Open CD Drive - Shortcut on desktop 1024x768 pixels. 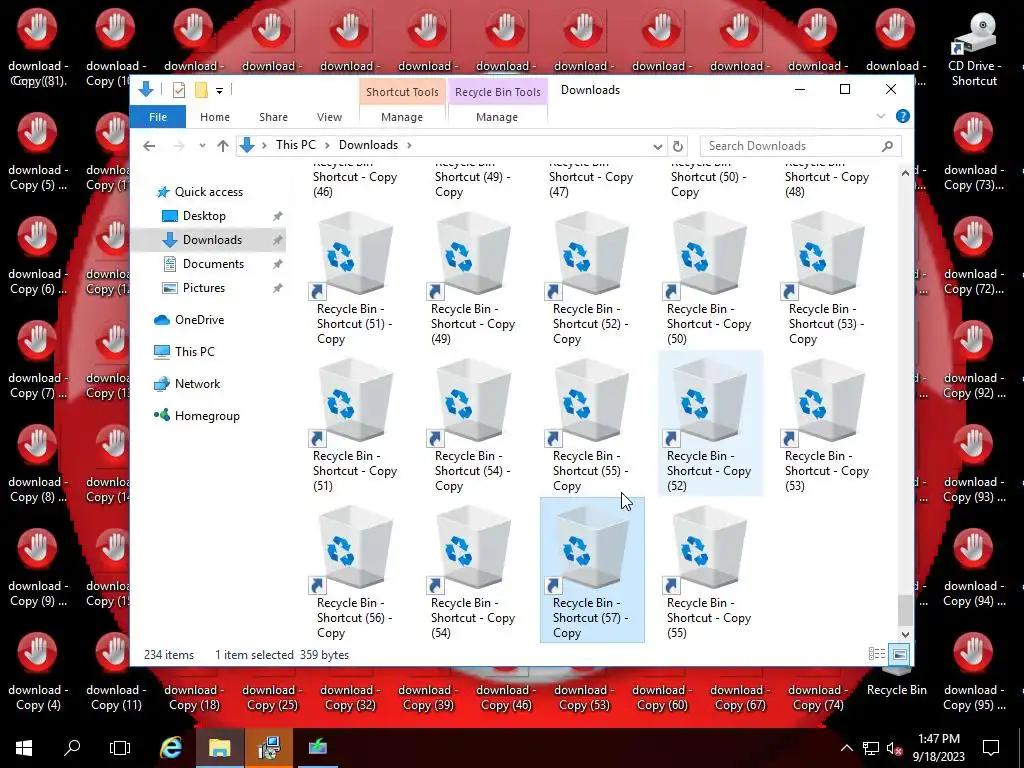tap(974, 49)
